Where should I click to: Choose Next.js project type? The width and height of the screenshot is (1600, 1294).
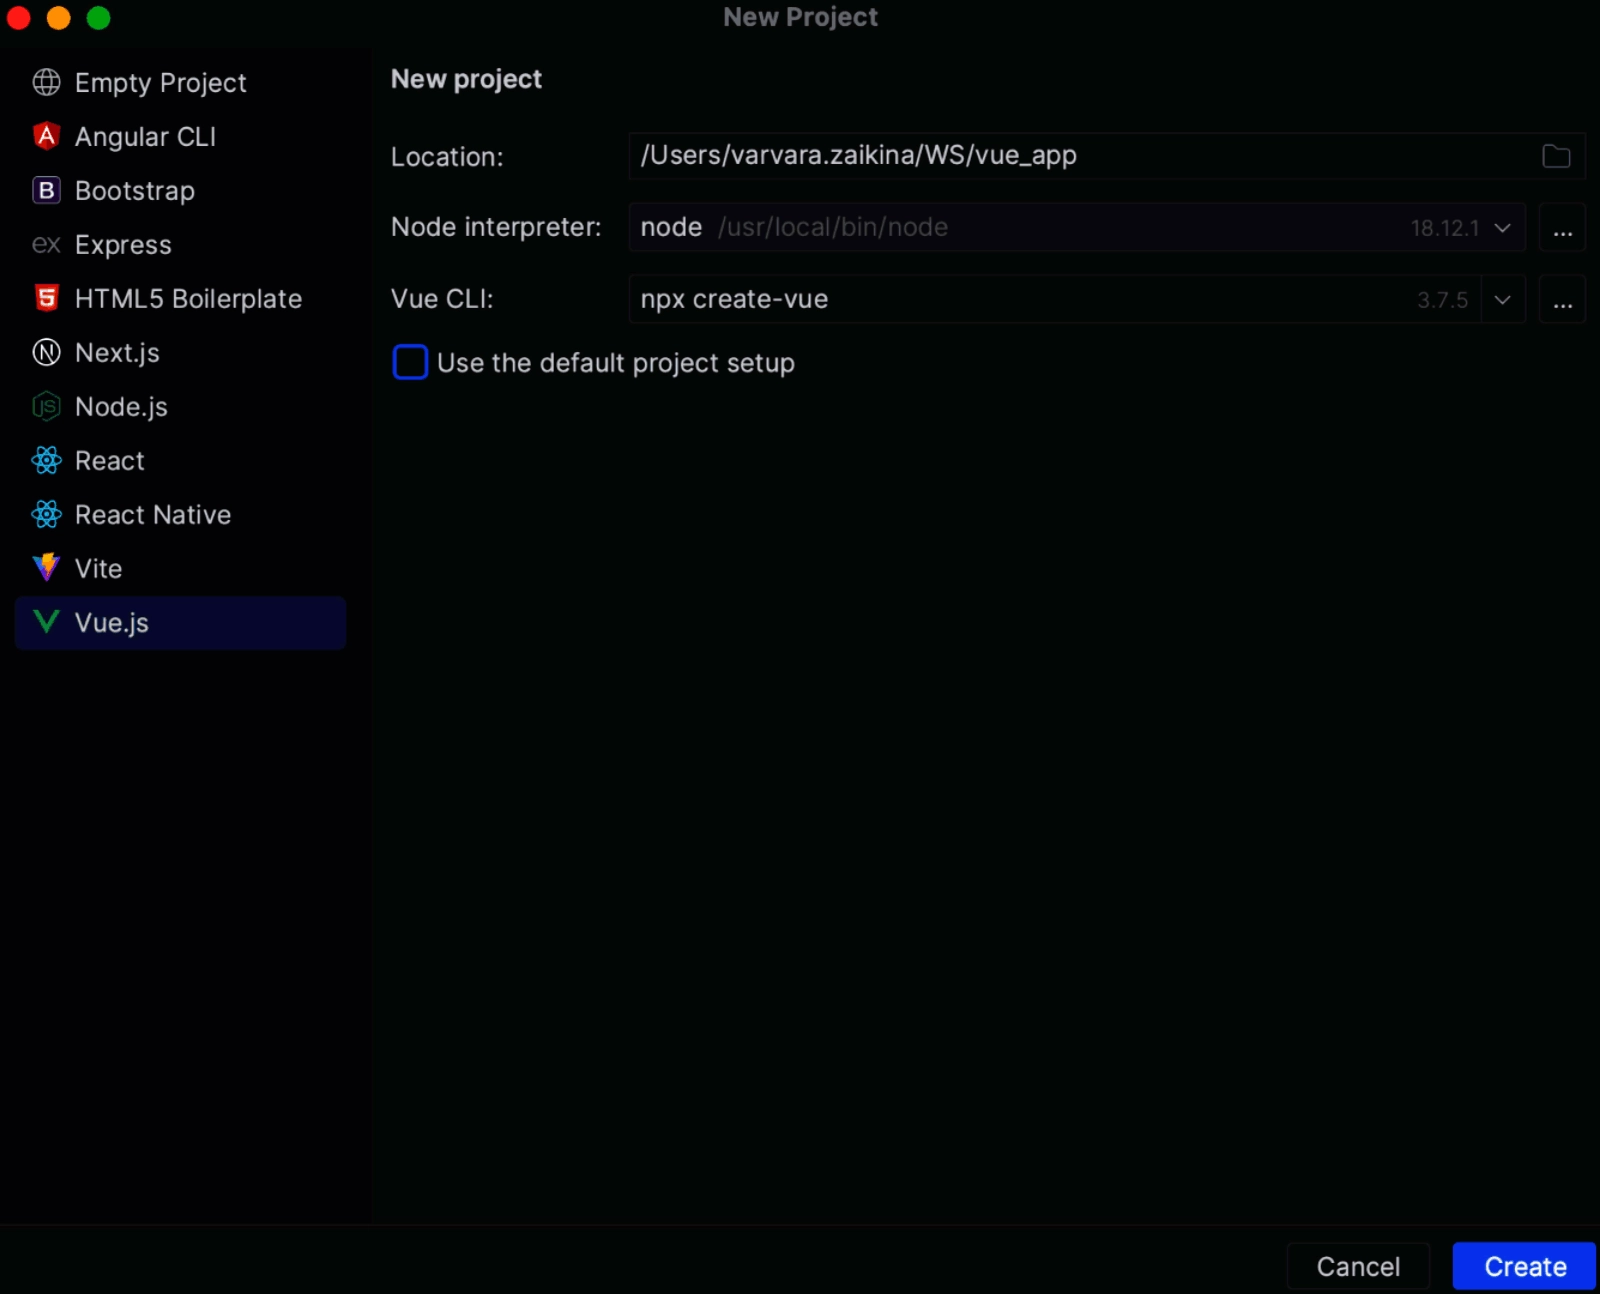click(x=180, y=352)
